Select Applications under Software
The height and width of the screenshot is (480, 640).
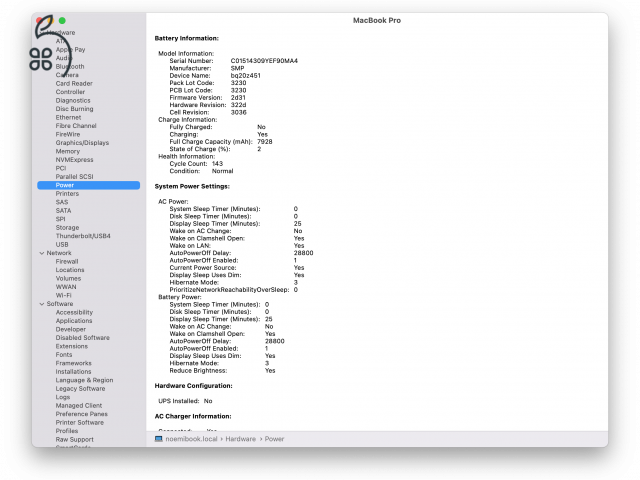74,321
